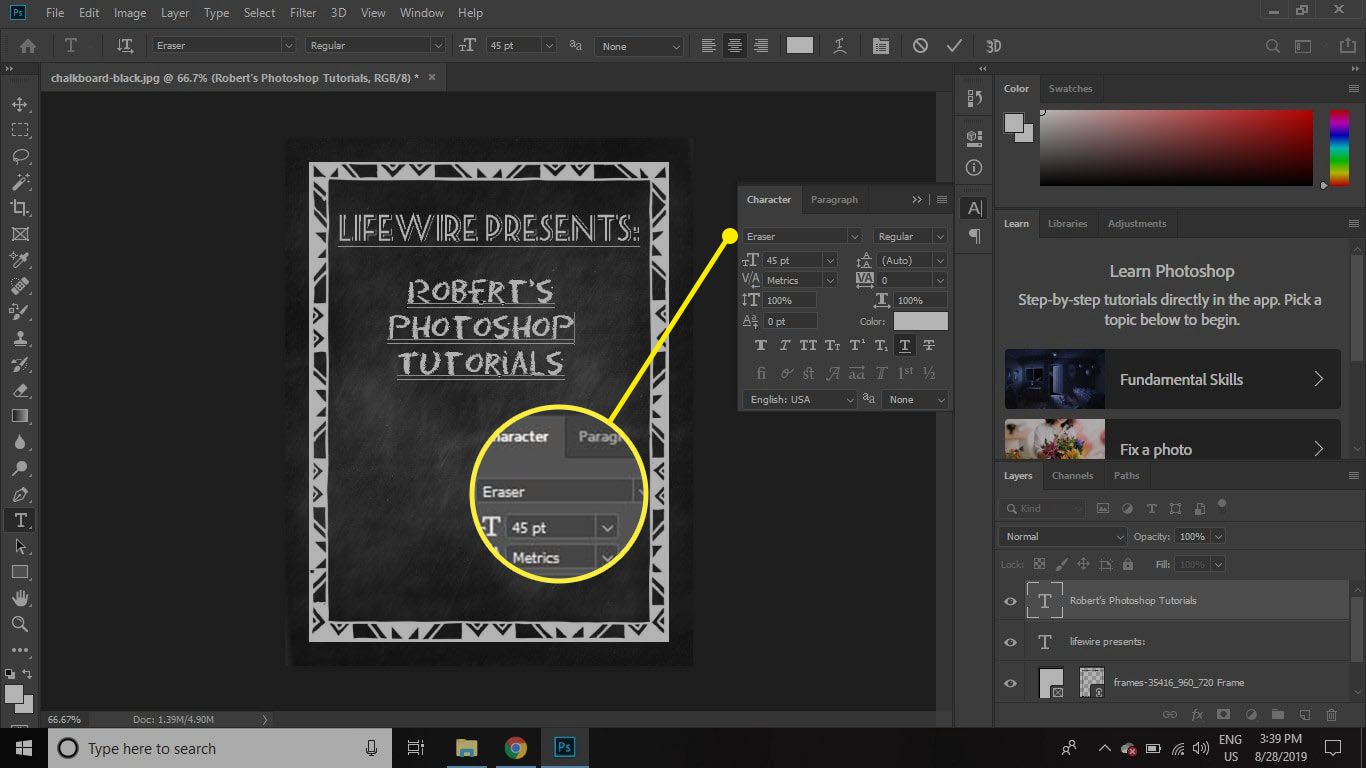The image size is (1366, 768).
Task: Click the Home icon in options bar
Action: click(x=28, y=46)
